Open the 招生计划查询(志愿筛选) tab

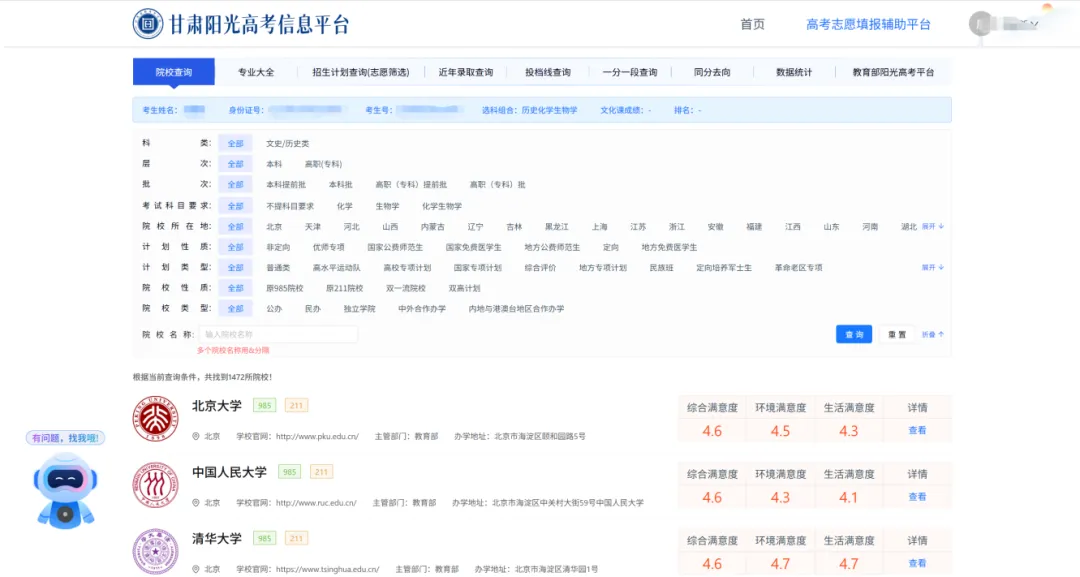click(x=361, y=72)
